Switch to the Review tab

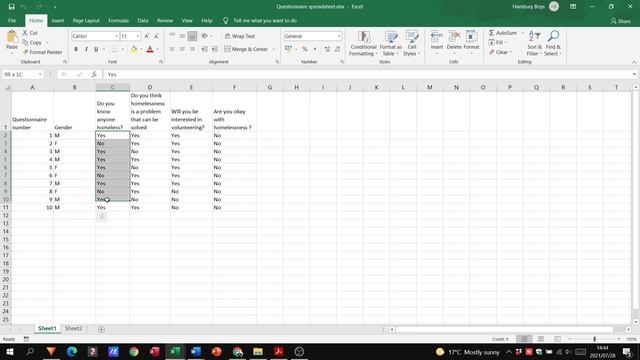click(x=165, y=20)
